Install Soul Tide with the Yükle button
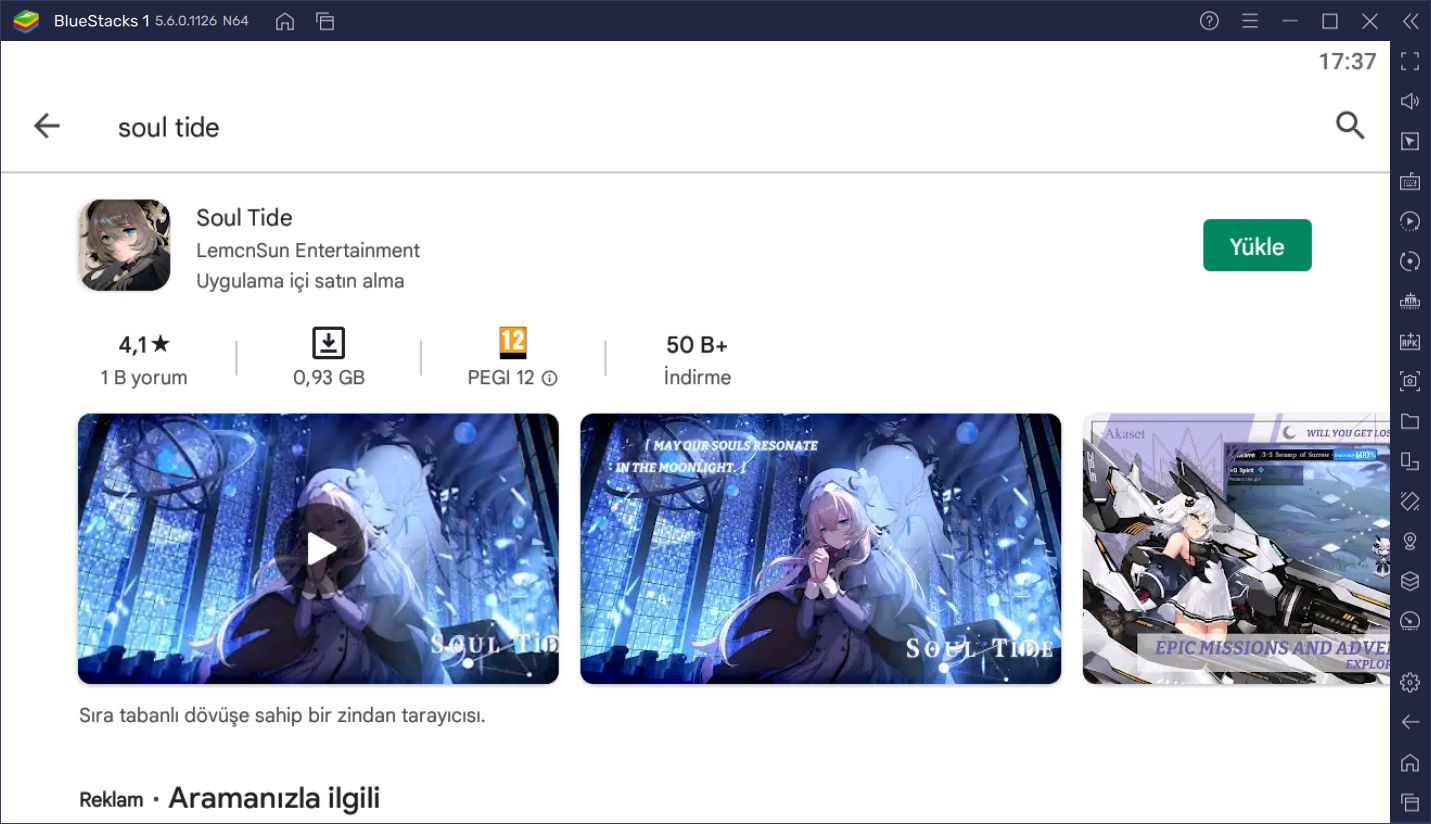 click(x=1257, y=245)
